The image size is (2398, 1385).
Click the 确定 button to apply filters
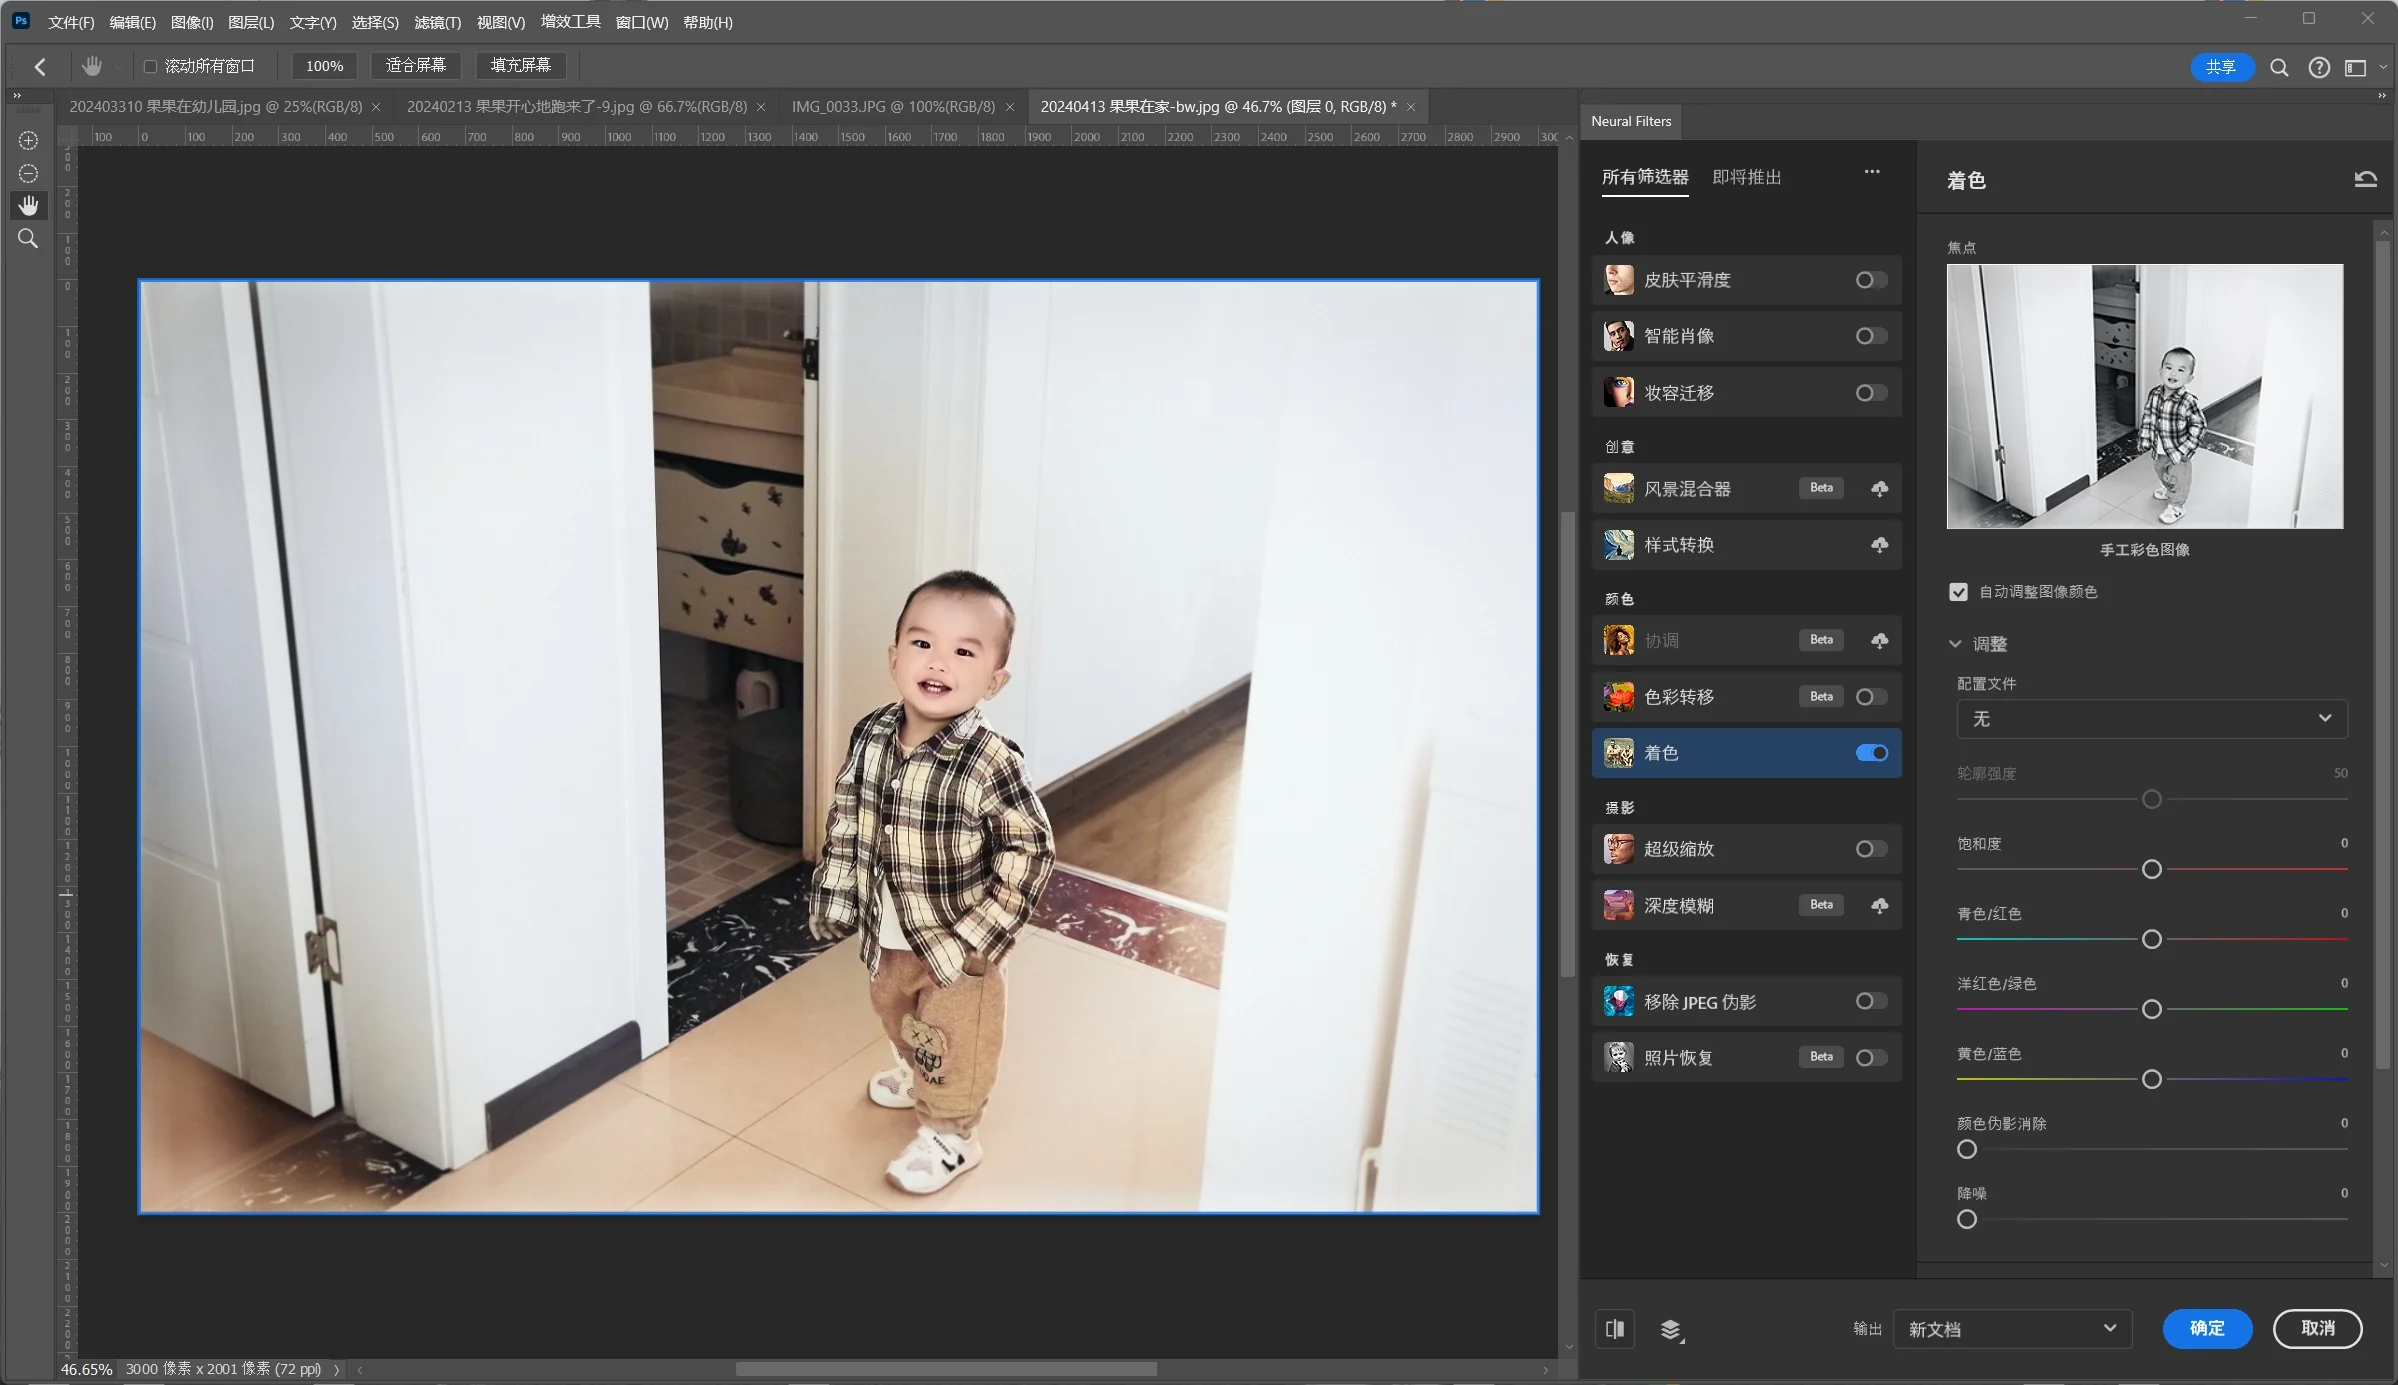[2207, 1328]
